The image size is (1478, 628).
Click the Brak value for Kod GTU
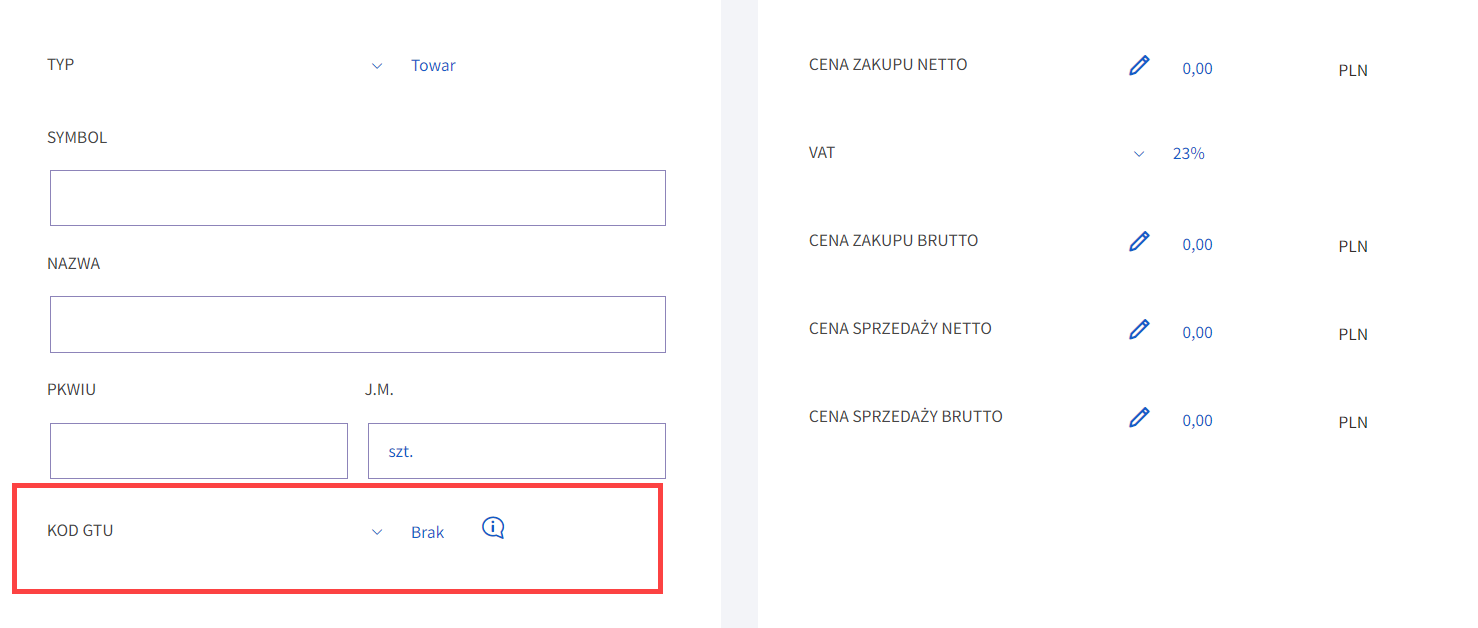(427, 532)
